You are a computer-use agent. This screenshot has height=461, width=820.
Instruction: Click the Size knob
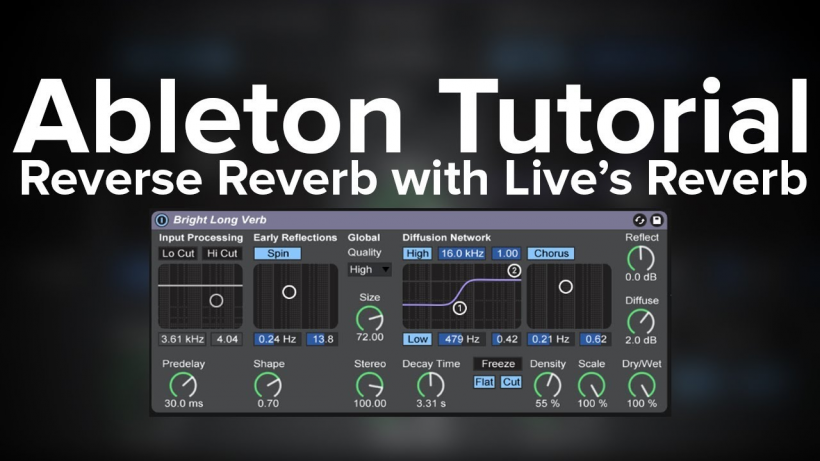[x=369, y=318]
